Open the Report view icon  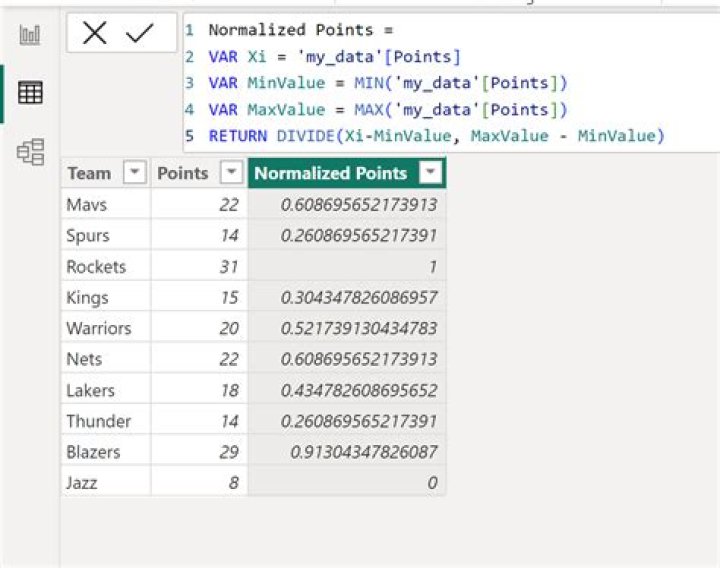[30, 36]
